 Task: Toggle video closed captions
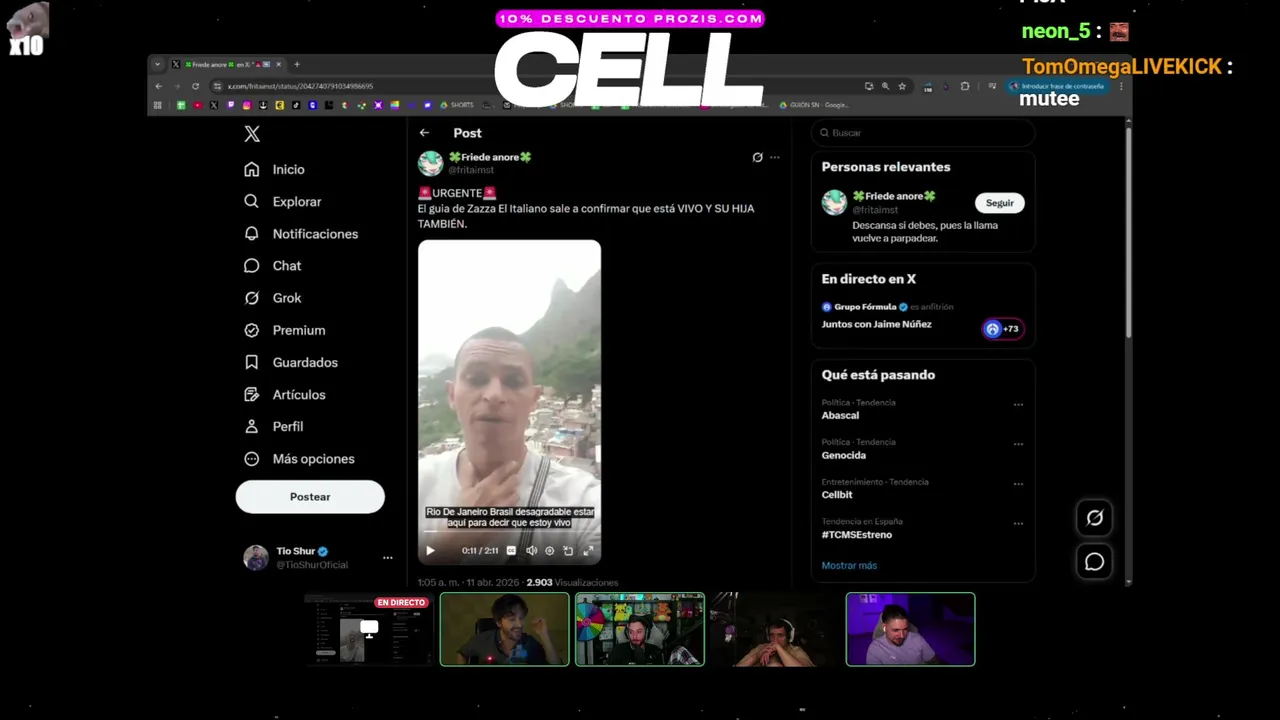[511, 550]
